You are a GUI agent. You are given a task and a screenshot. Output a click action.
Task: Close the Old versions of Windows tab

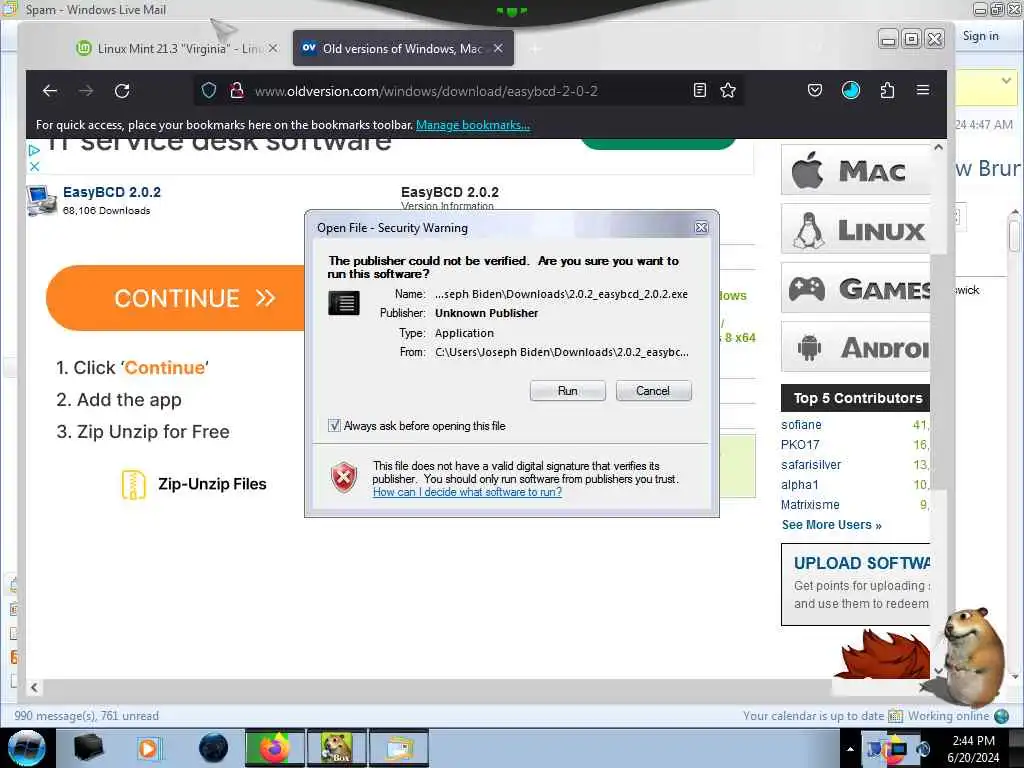(498, 48)
